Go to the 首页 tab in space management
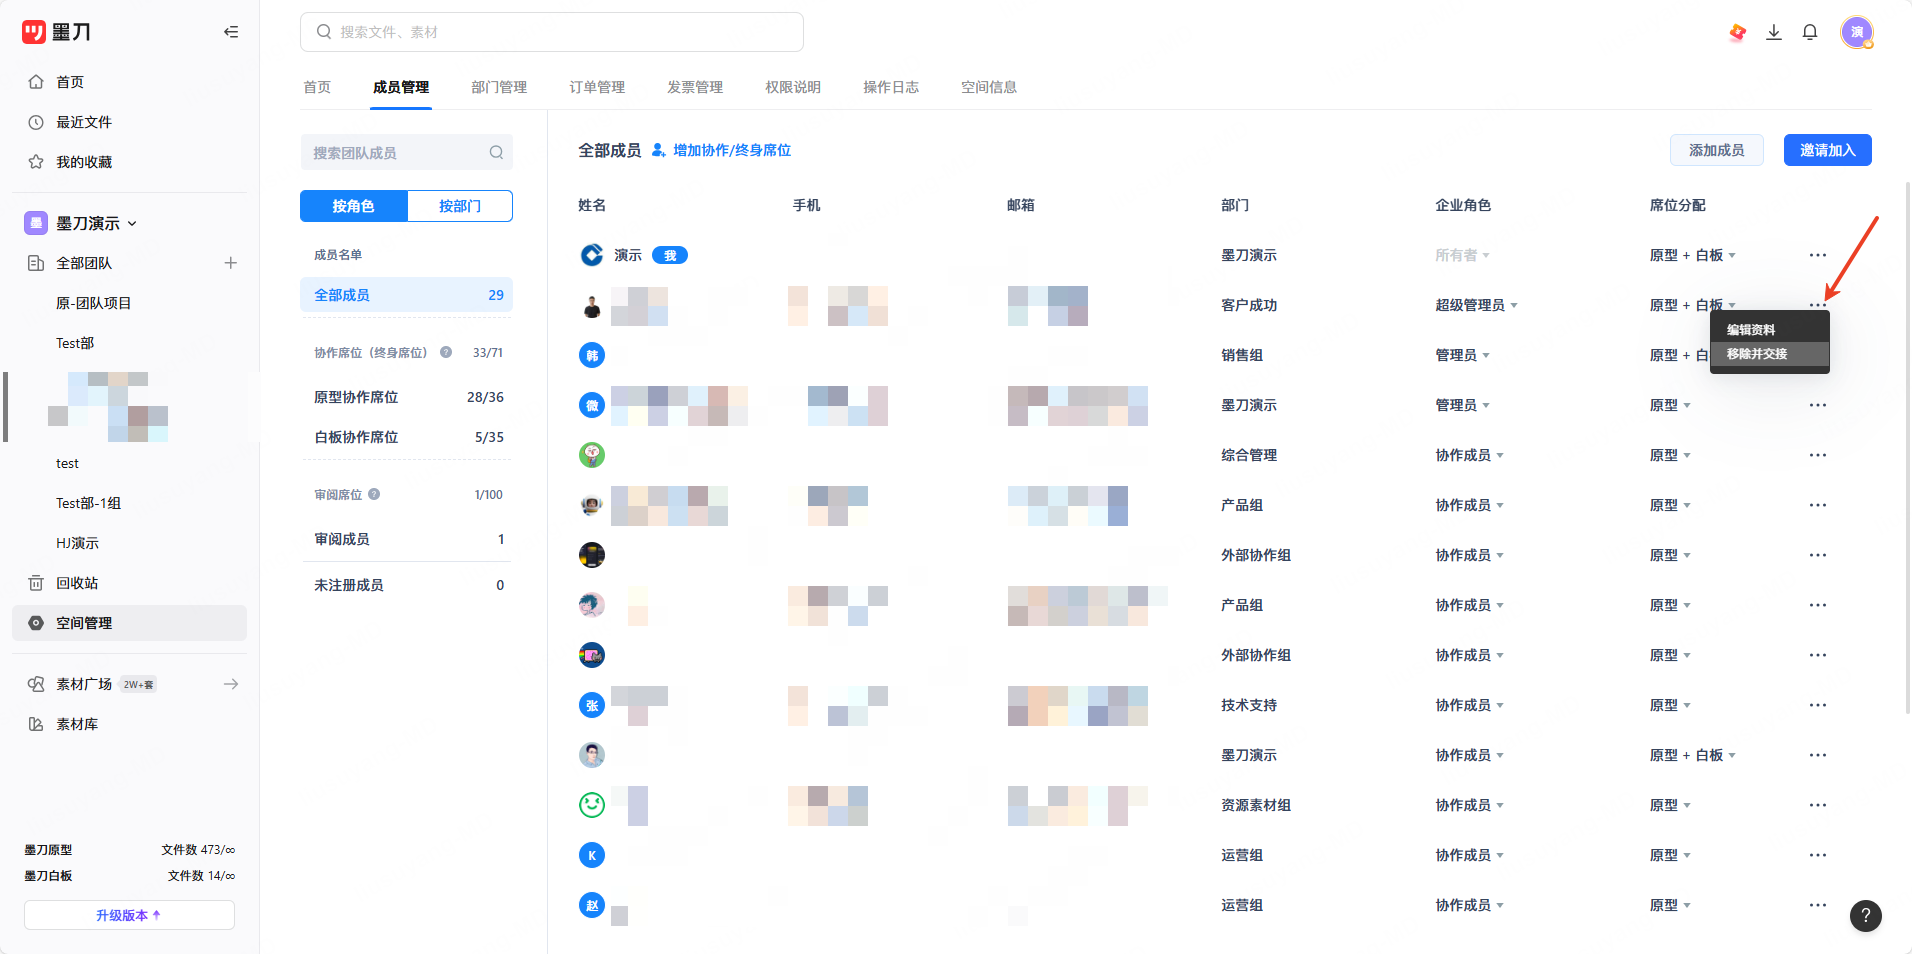 point(317,87)
